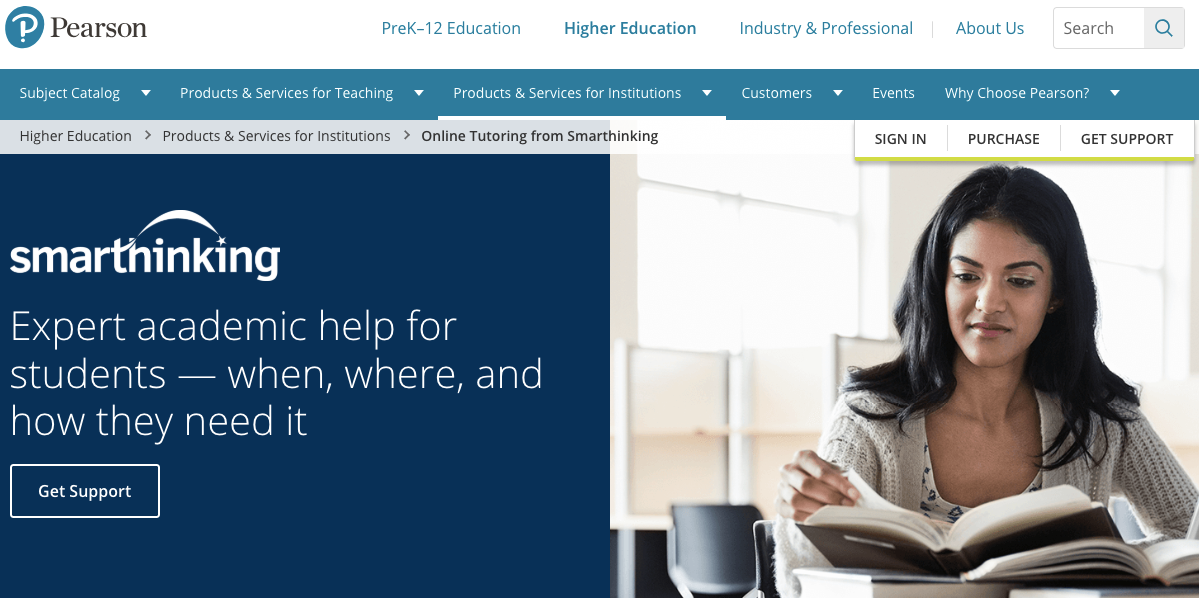Image resolution: width=1199 pixels, height=604 pixels.
Task: Go to Industry & Professional
Action: click(x=826, y=28)
